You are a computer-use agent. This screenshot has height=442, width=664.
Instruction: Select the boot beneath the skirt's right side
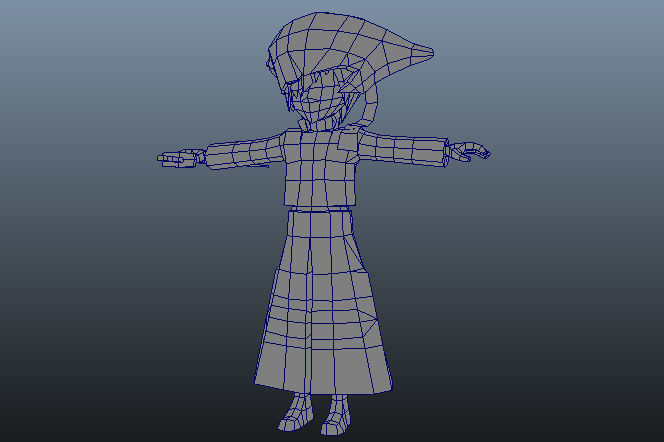(335, 415)
